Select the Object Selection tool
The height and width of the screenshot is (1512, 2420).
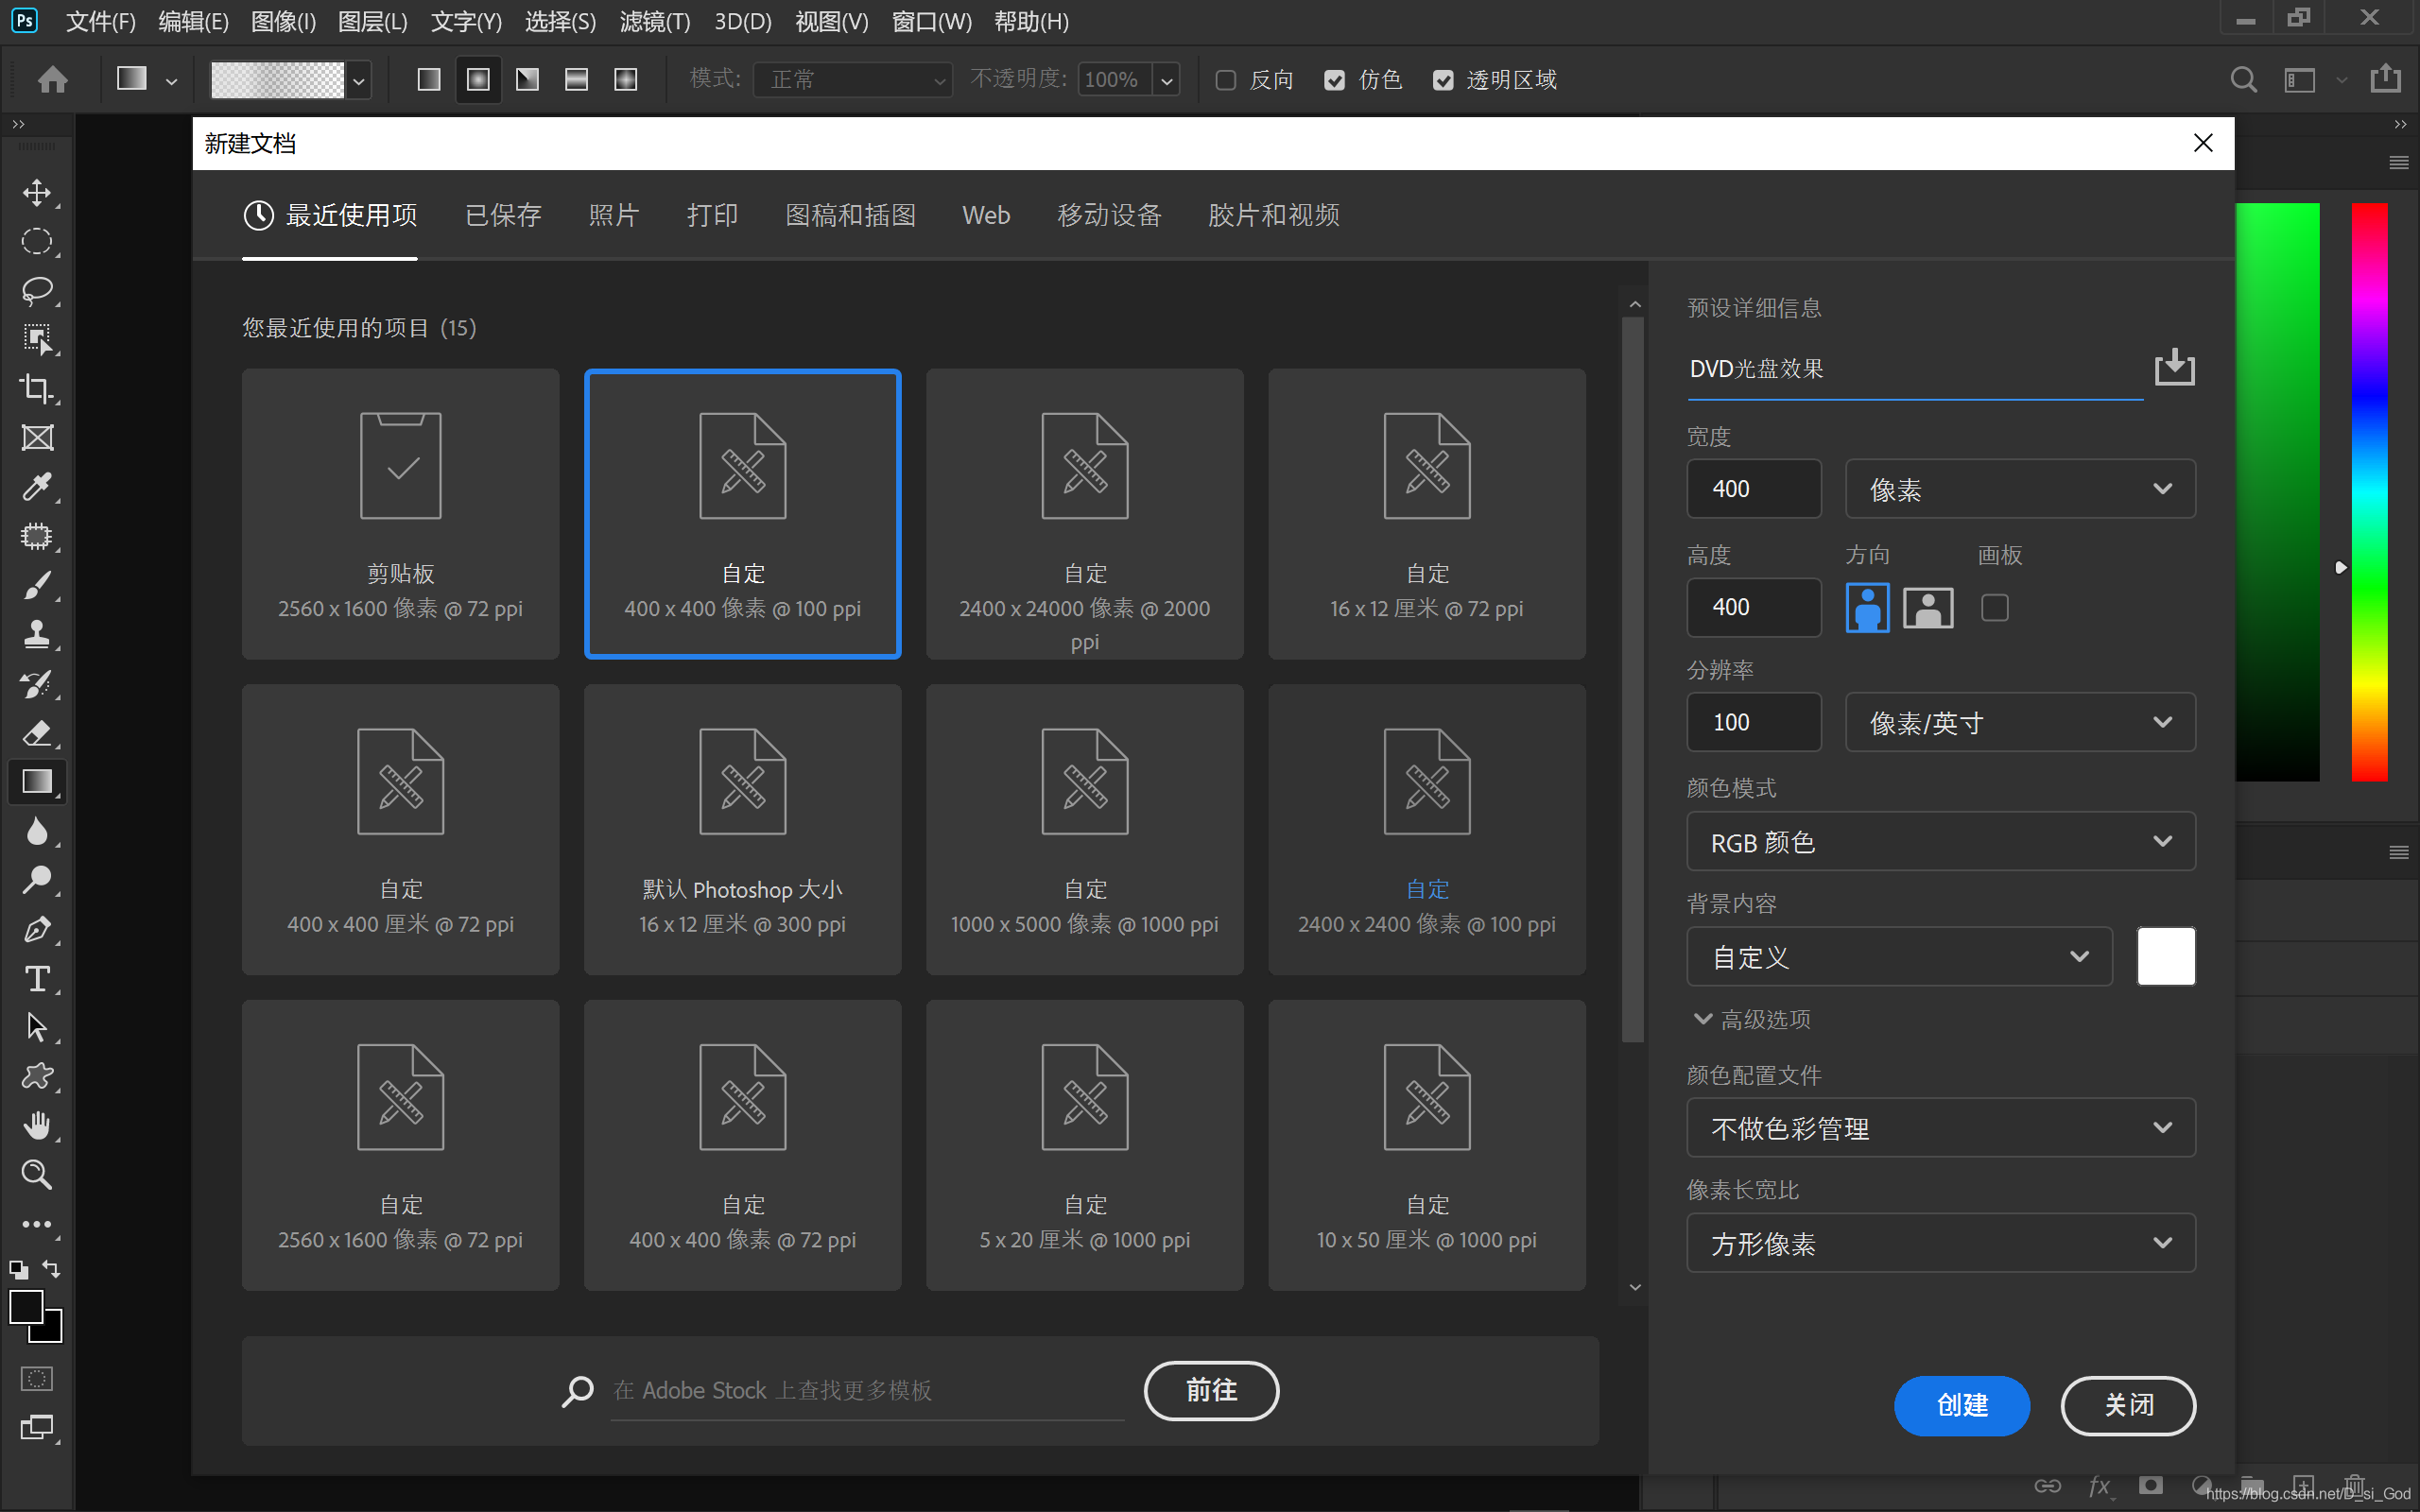point(37,339)
